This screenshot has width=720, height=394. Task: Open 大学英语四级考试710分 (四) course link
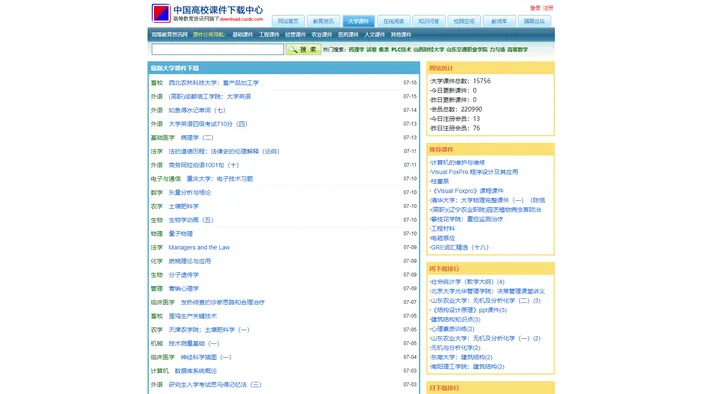coord(208,124)
